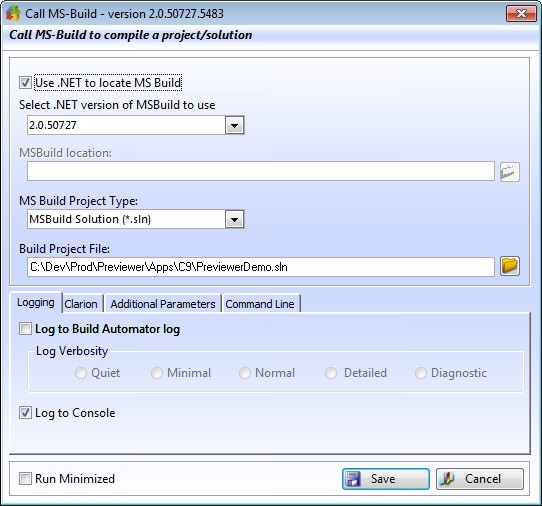Viewport: 542px width, 506px height.
Task: Close the Call MS-Build dialog window
Action: pyautogui.click(x=521, y=14)
